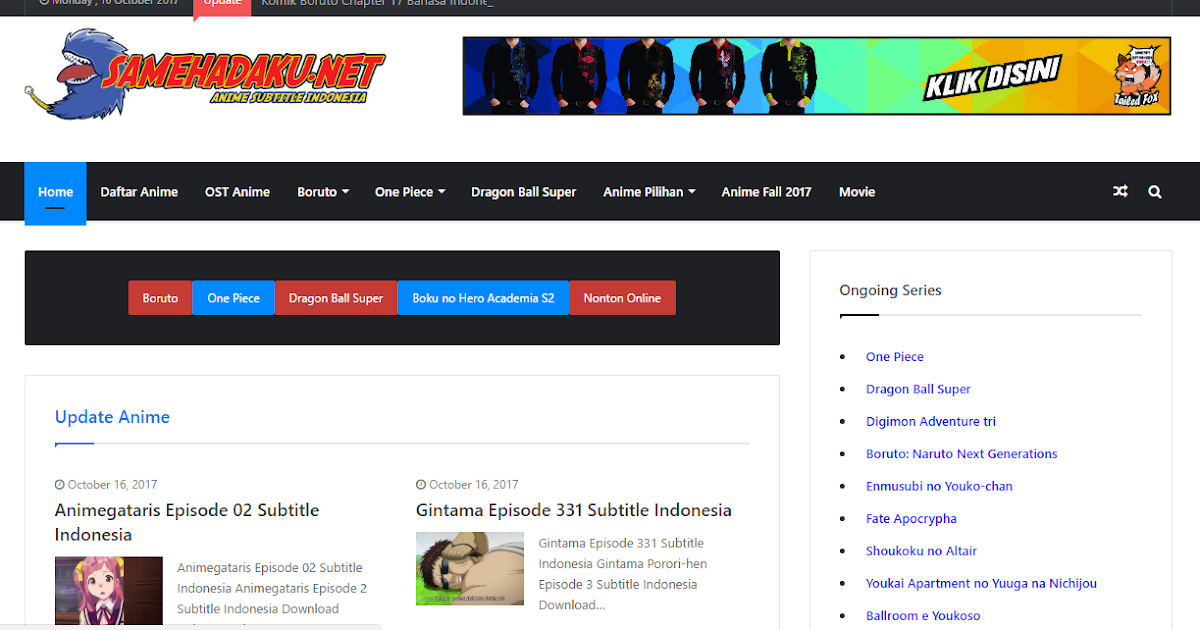This screenshot has width=1200, height=630.
Task: Select the Movie menu item
Action: coord(857,192)
